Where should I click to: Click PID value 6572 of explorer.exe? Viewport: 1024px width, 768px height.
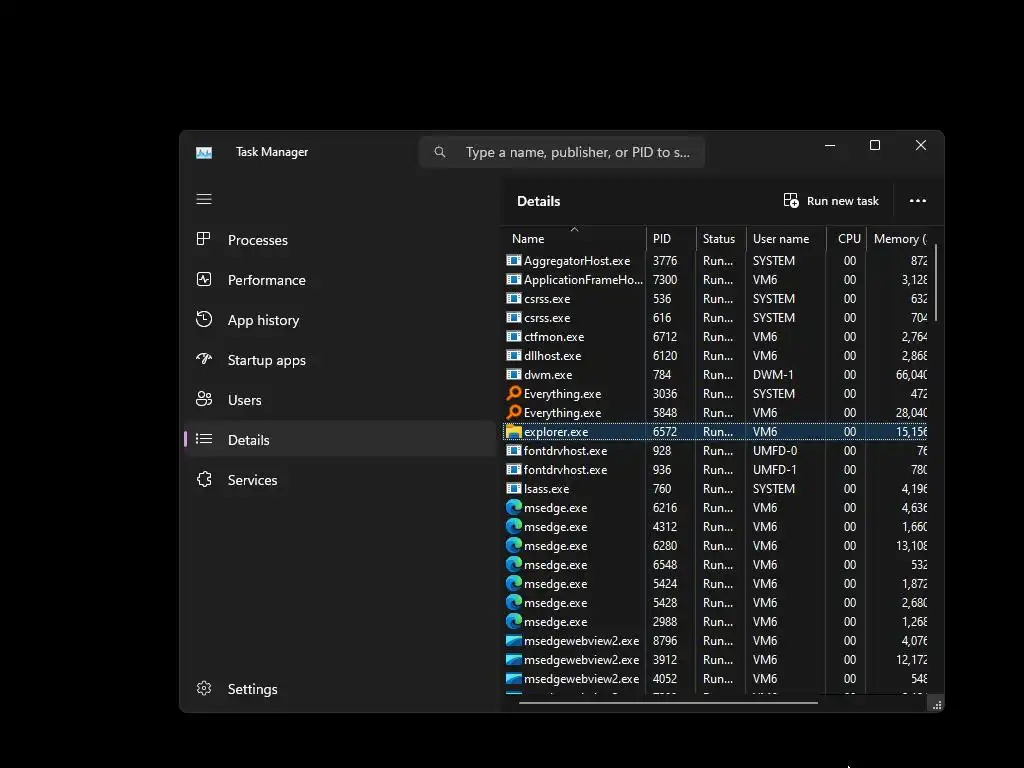click(x=665, y=432)
